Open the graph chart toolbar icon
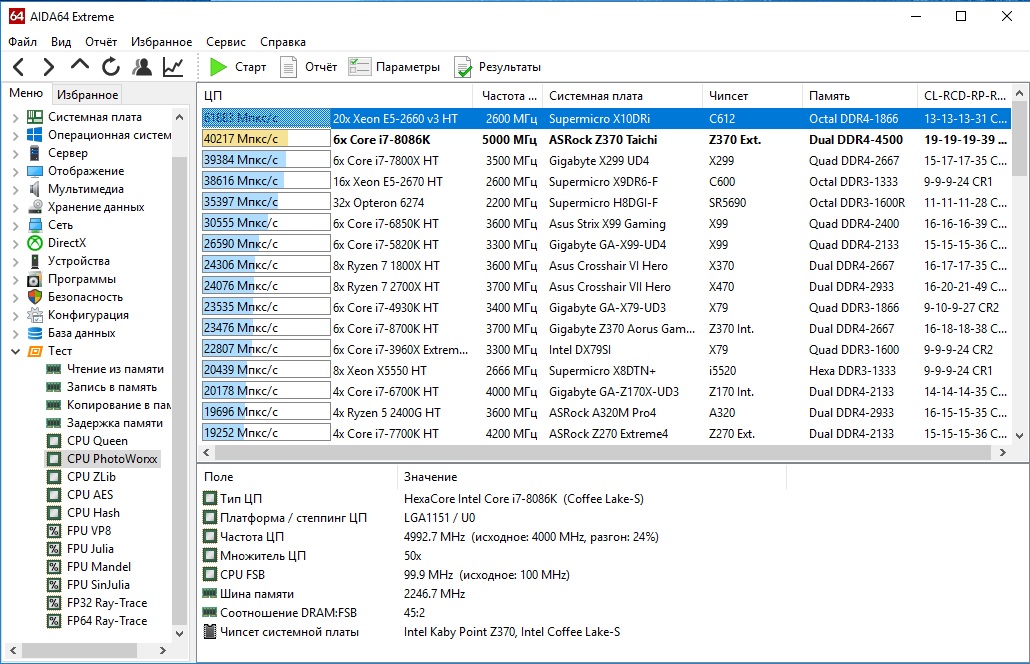The height and width of the screenshot is (664, 1030). [173, 67]
